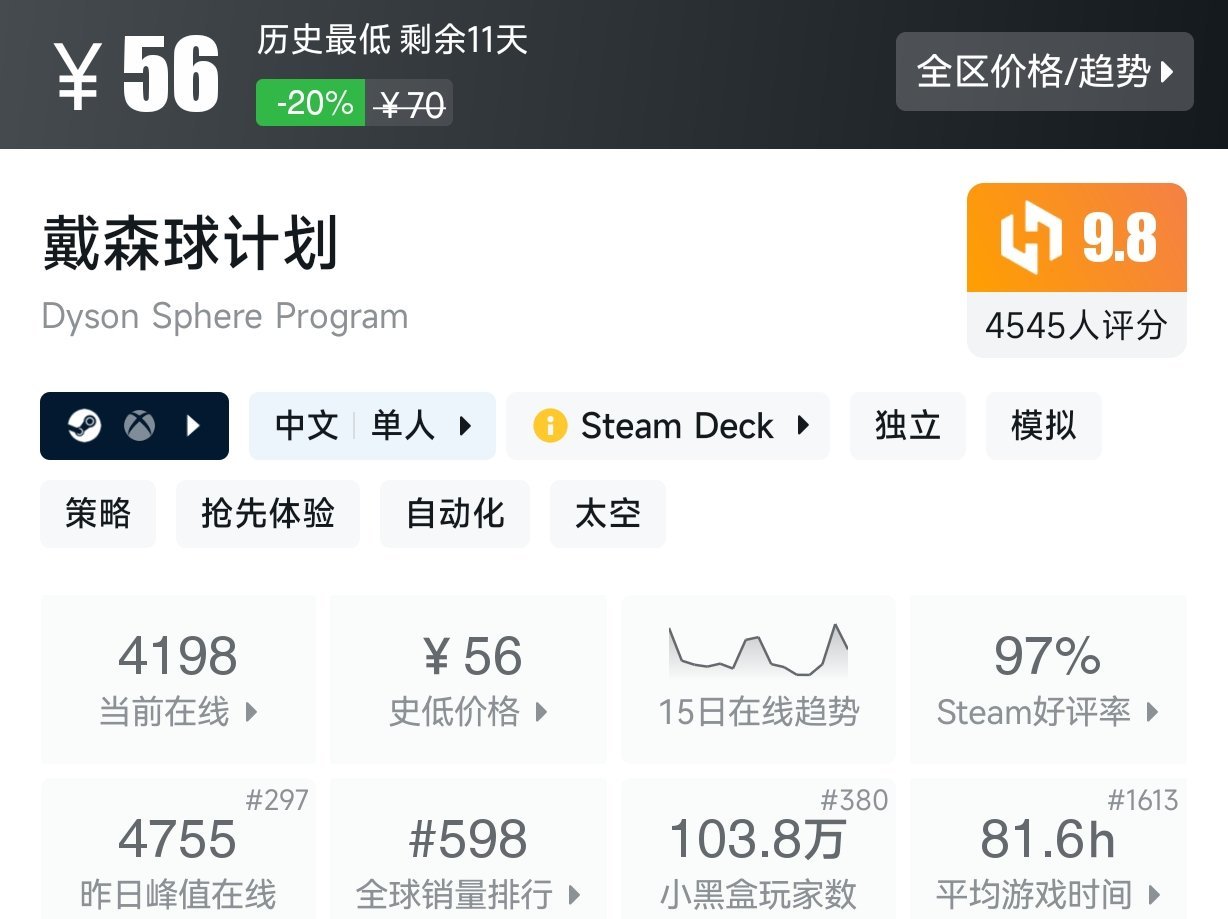Open 平均游戏时间 average playtime details

(x=1048, y=850)
